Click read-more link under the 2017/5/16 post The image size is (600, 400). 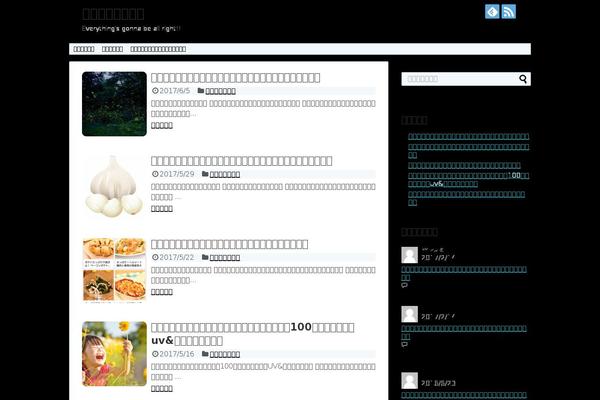point(162,389)
